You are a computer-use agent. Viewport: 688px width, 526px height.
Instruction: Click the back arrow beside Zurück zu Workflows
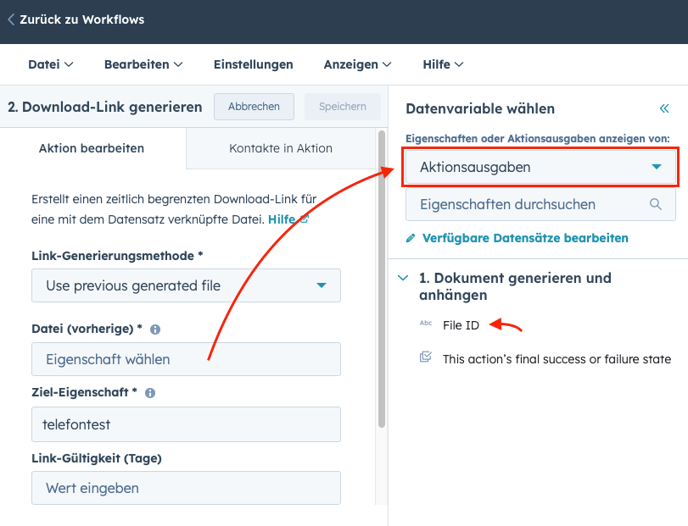pos(11,19)
